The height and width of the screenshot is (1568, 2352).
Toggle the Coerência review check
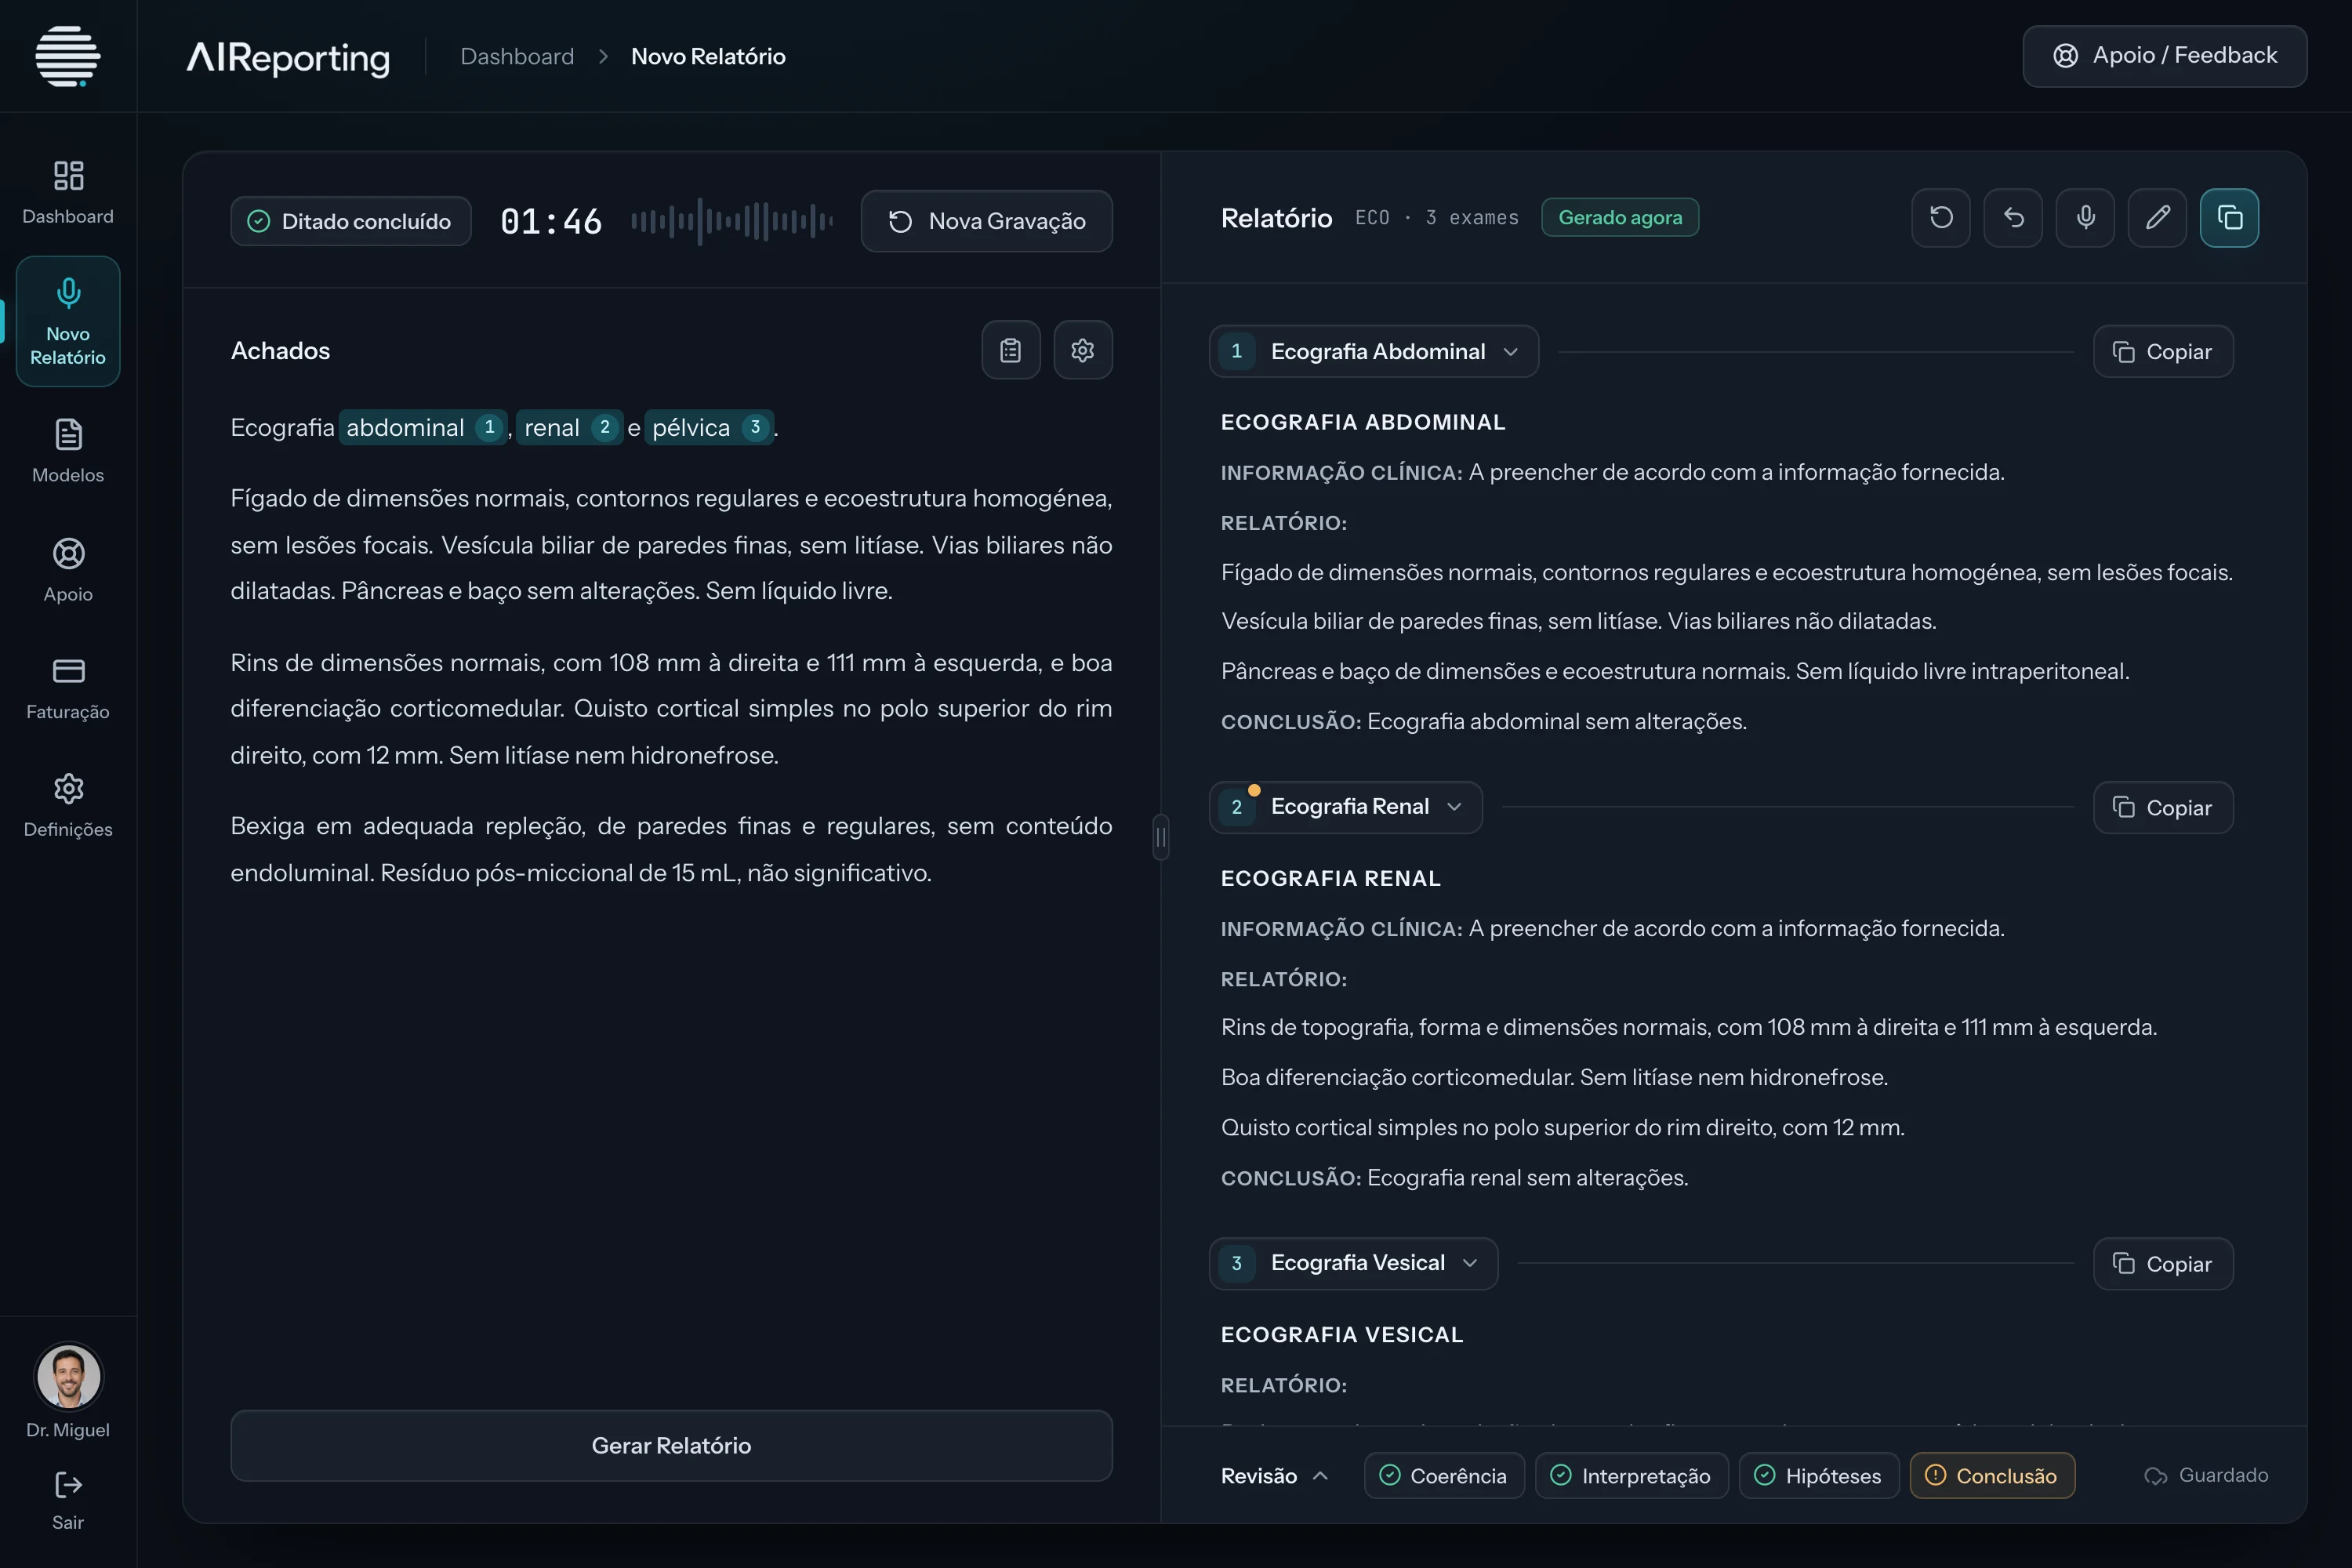point(1444,1476)
